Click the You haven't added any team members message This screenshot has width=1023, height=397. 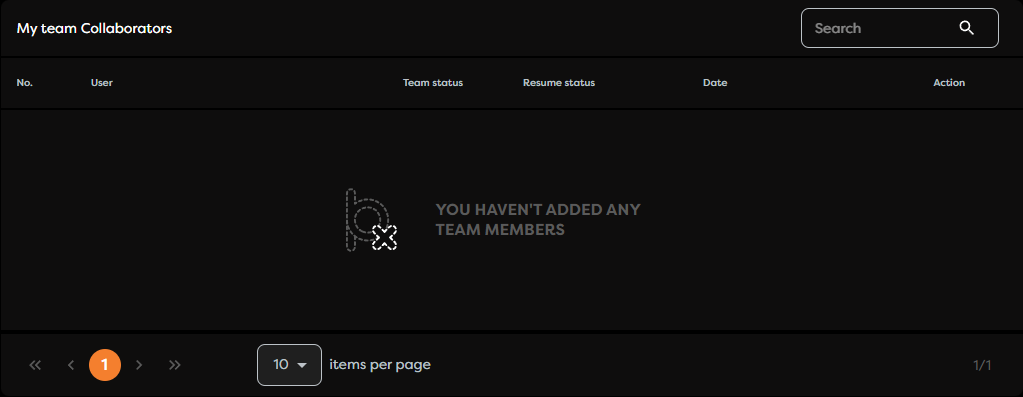pos(538,220)
